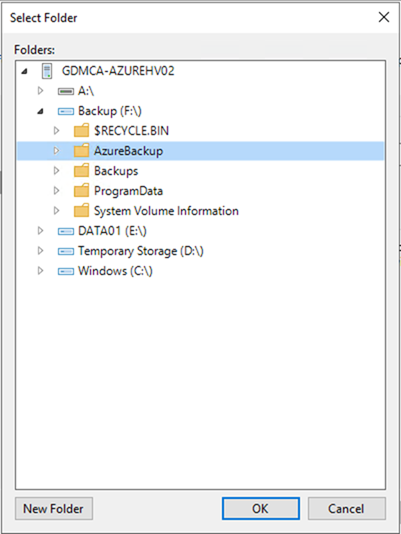Click the AzureBackup folder icon
Screen dimensions: 401x534
click(x=81, y=151)
